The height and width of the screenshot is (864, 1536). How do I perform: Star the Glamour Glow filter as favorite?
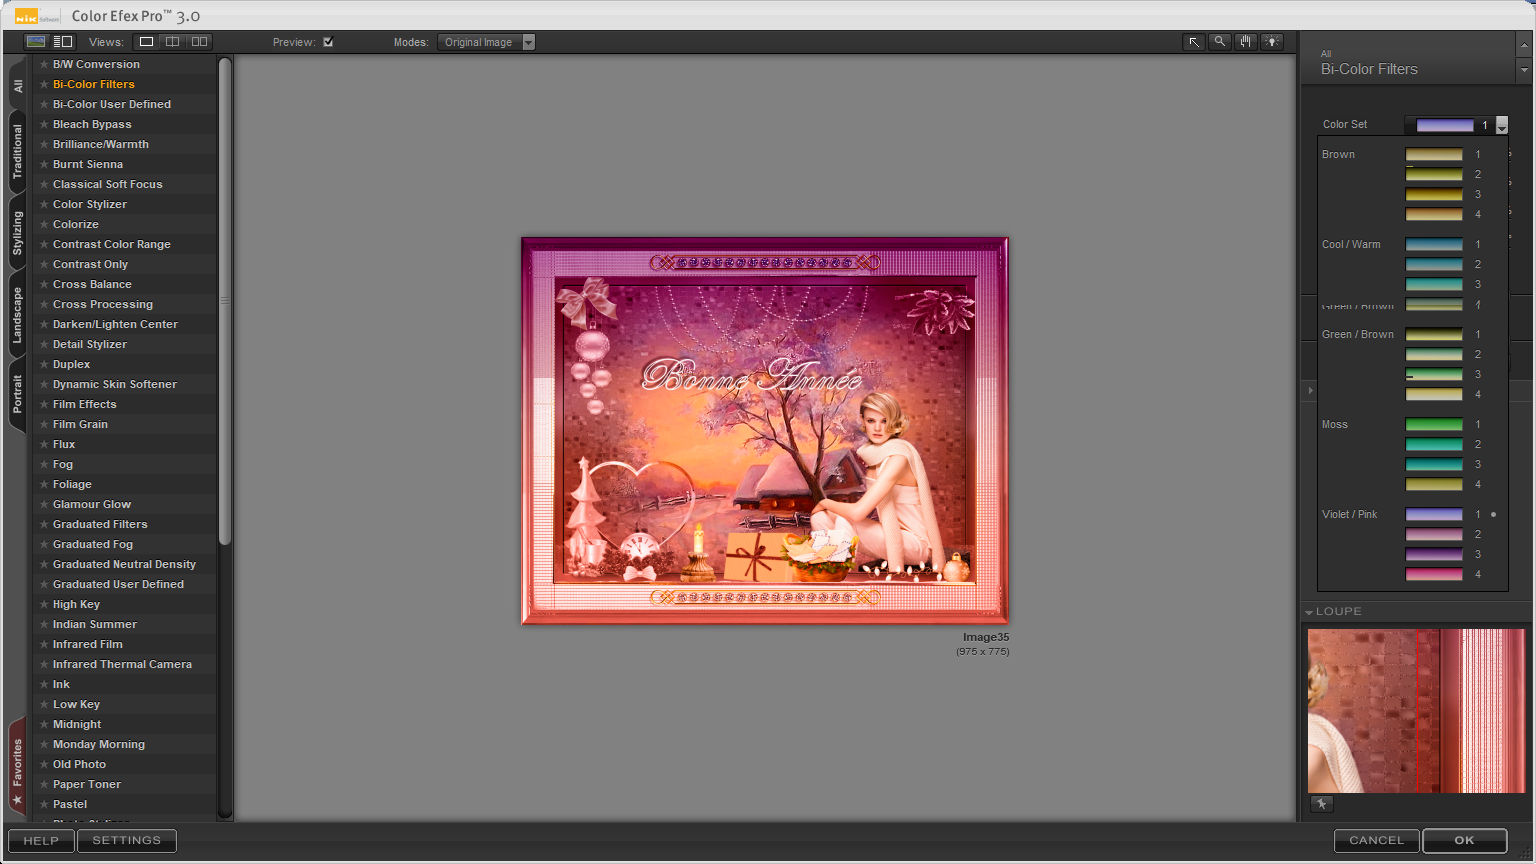43,504
